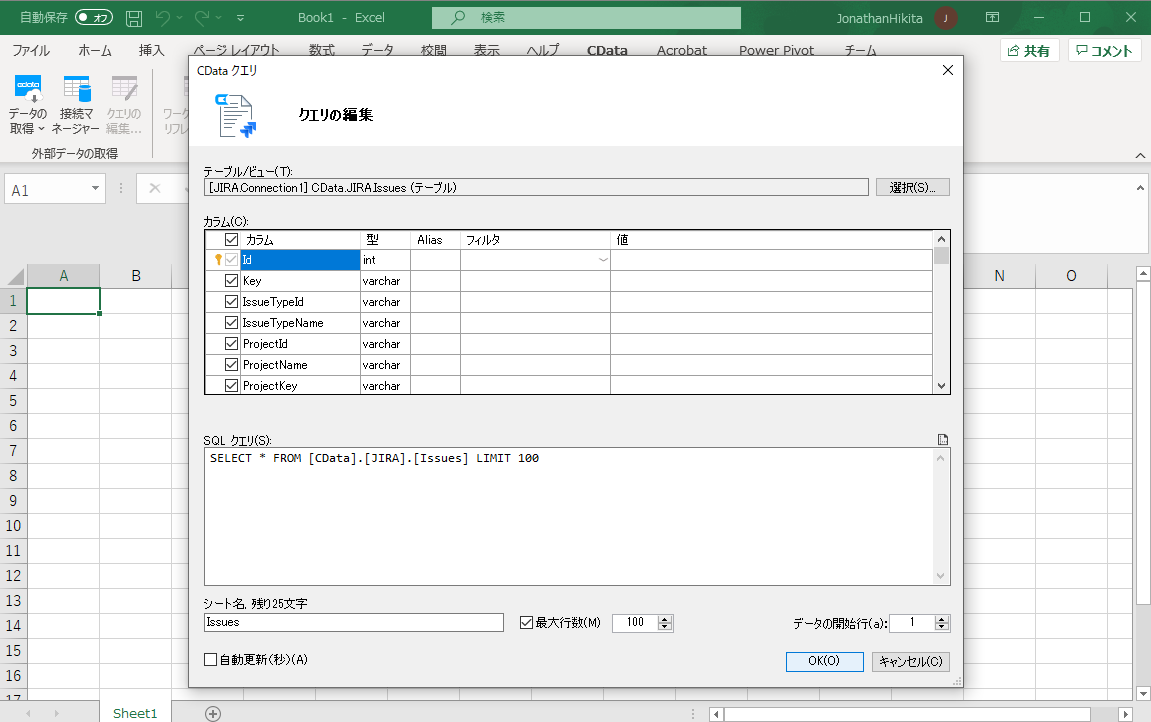Toggle the 自動保存 autosave switch
The image size is (1151, 722).
(94, 17)
